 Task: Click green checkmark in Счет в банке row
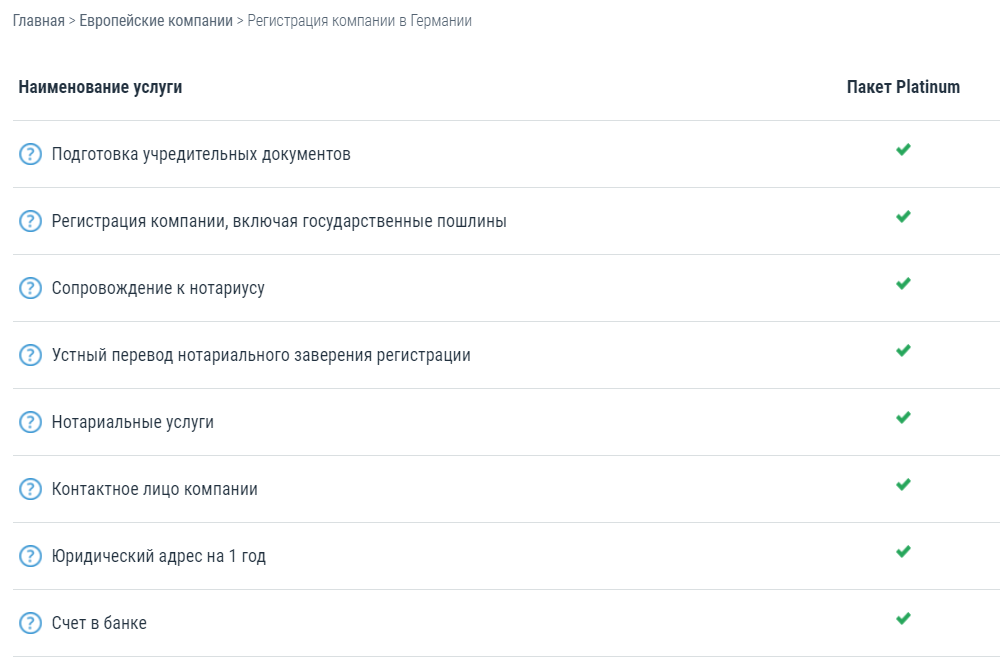(903, 619)
